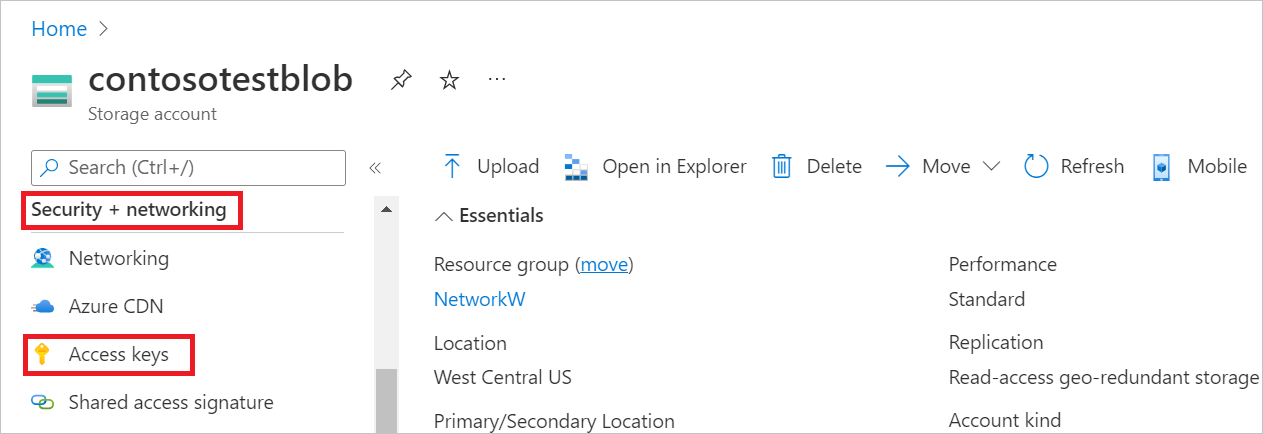This screenshot has width=1263, height=434.
Task: Click the Refresh circular arrow icon
Action: pyautogui.click(x=1036, y=167)
